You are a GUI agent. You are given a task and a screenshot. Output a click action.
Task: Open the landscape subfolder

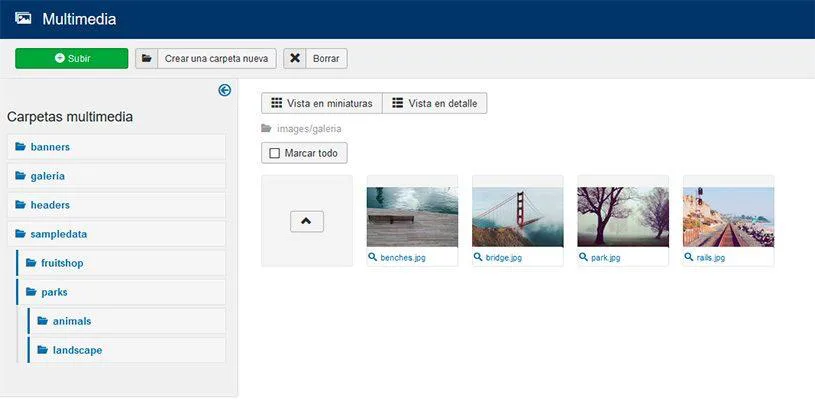(x=76, y=350)
